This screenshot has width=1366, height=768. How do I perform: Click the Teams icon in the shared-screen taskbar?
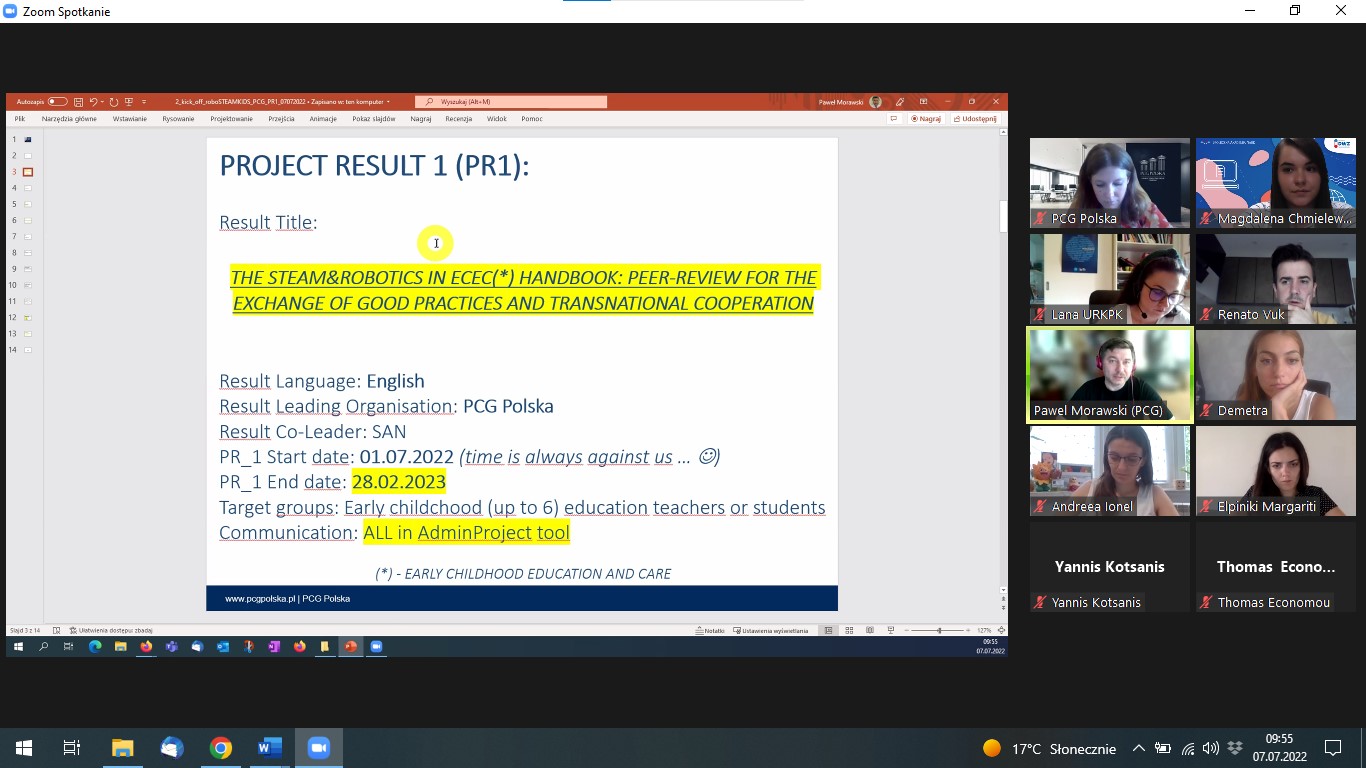coord(172,647)
